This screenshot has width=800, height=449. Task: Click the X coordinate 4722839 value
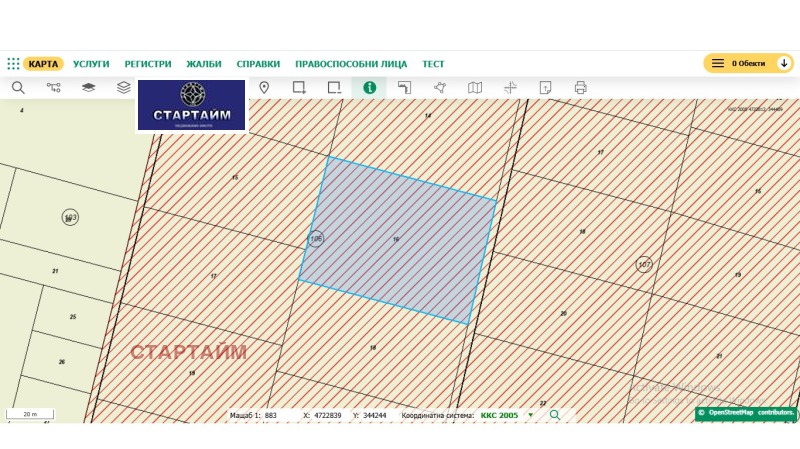tap(328, 415)
